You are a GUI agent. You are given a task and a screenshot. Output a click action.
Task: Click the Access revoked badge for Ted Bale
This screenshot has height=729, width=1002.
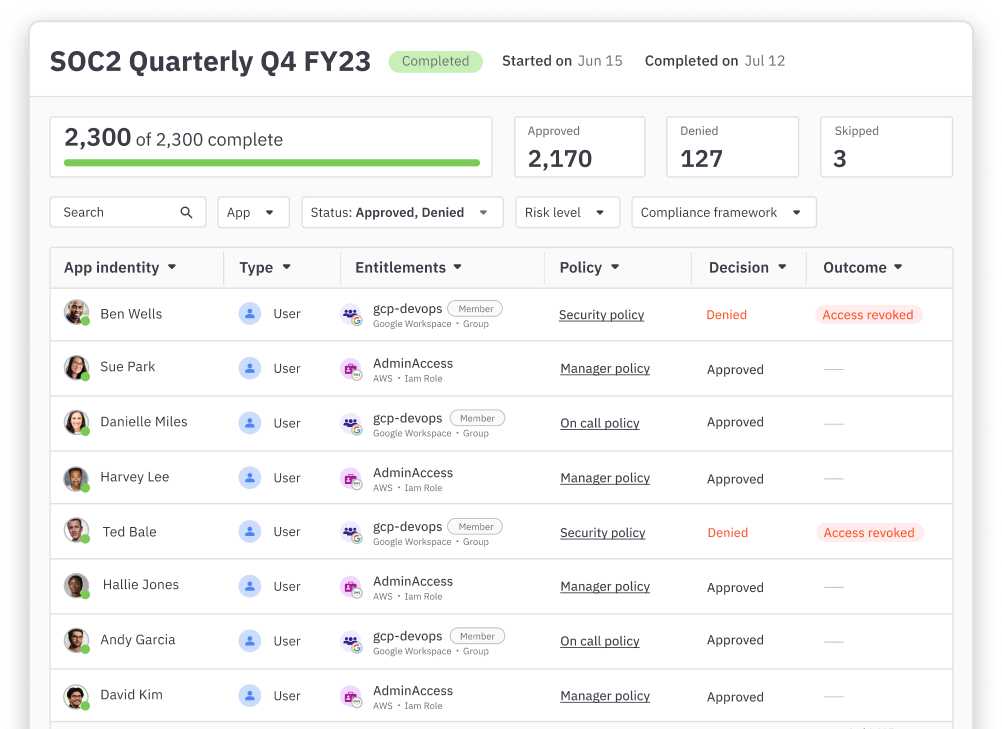(869, 533)
